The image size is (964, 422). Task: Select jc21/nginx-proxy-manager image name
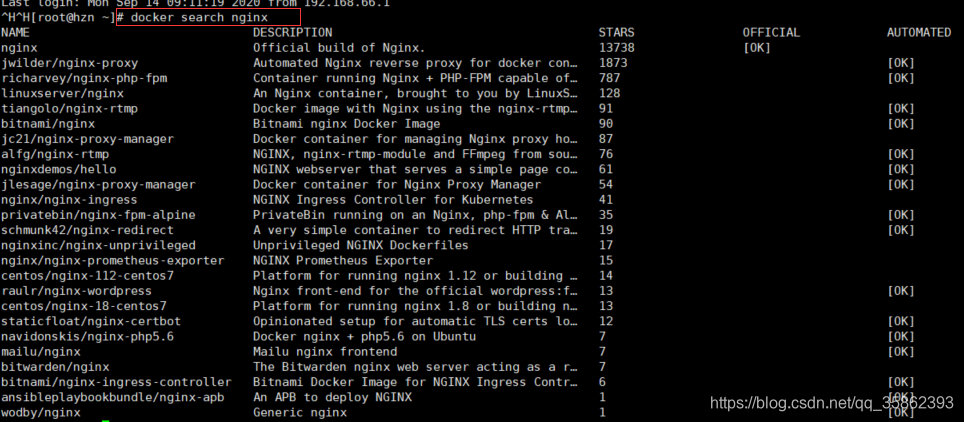coord(87,139)
